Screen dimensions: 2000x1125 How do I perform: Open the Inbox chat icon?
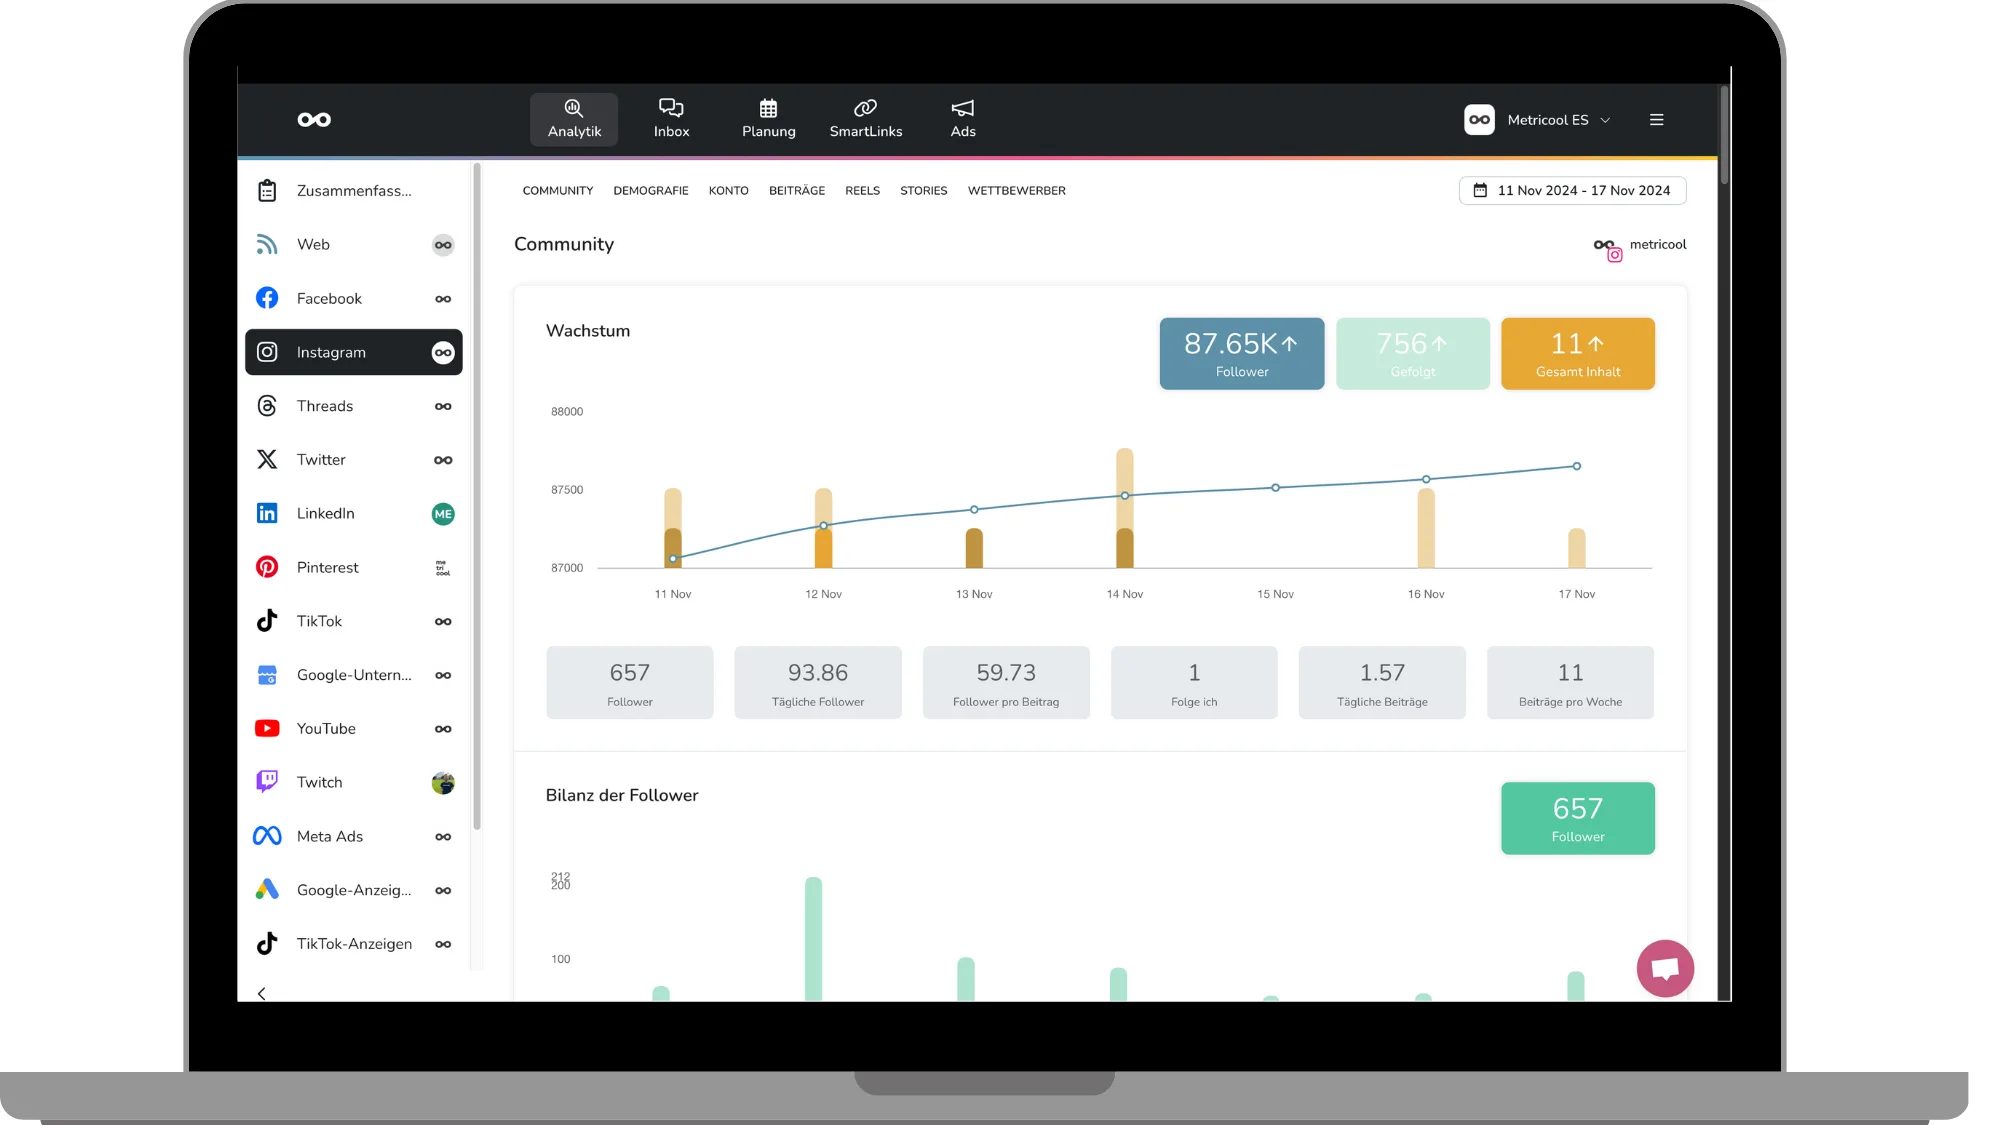[671, 119]
